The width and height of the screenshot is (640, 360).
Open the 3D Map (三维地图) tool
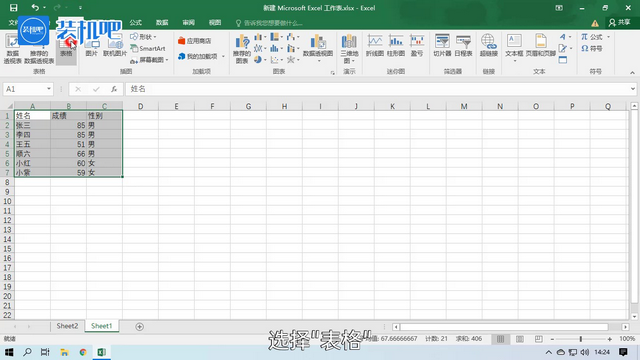(x=349, y=49)
